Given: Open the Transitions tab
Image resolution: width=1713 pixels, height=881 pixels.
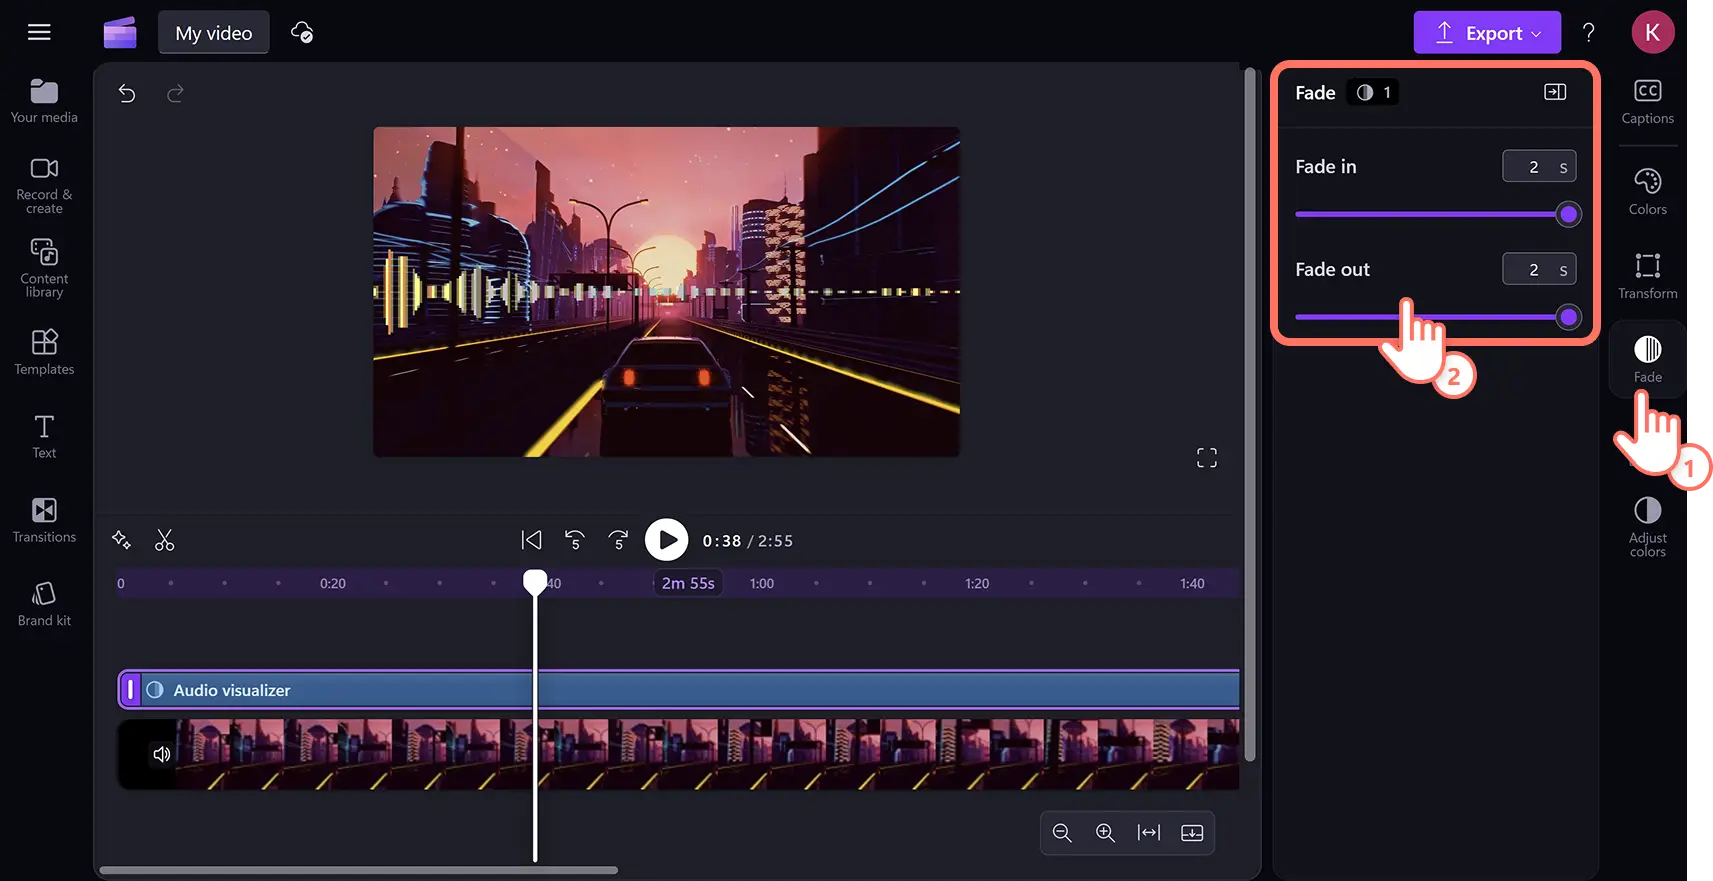Looking at the screenshot, I should tap(44, 520).
